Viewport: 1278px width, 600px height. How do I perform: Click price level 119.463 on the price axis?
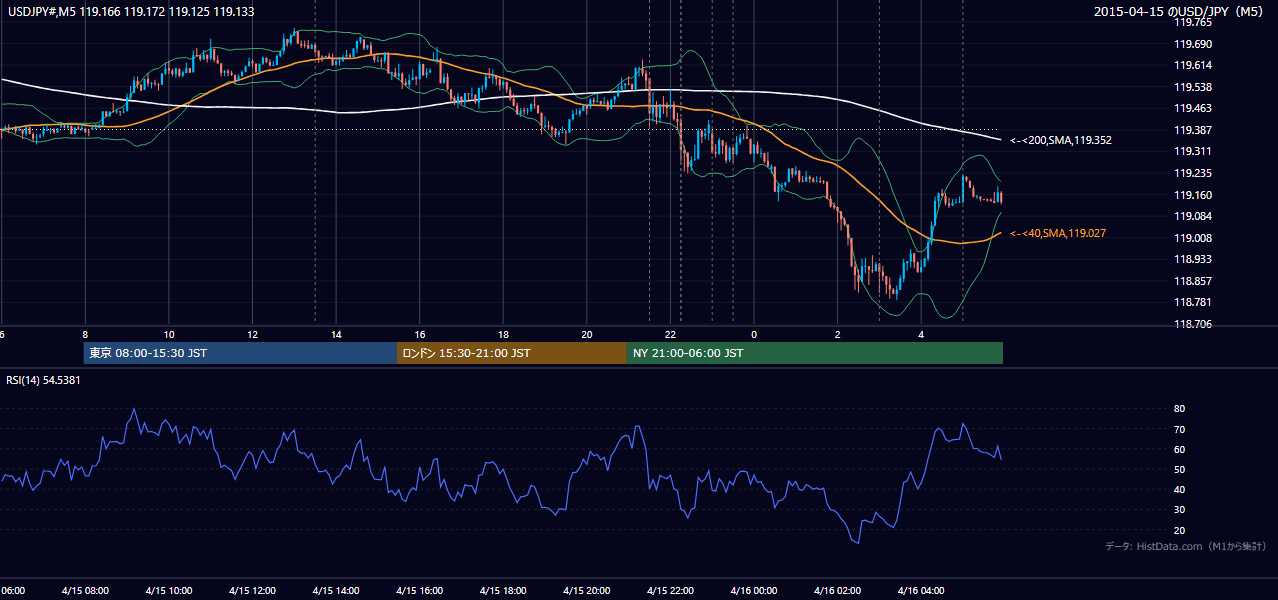pyautogui.click(x=1193, y=108)
